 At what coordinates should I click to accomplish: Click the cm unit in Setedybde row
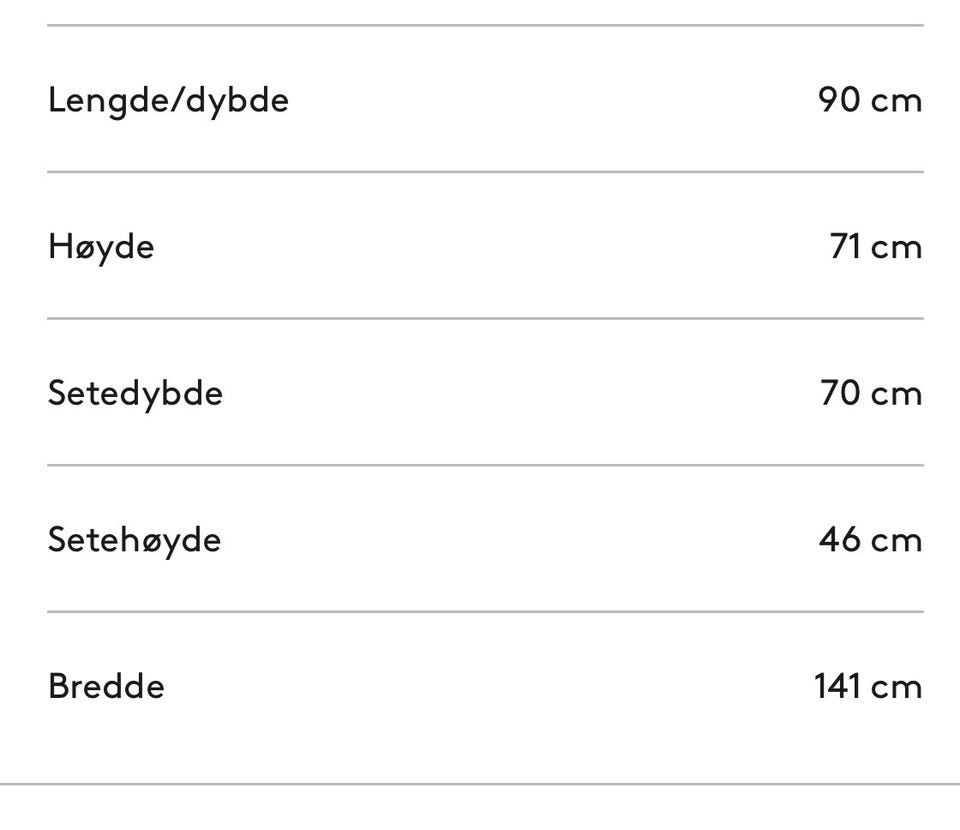pos(896,395)
